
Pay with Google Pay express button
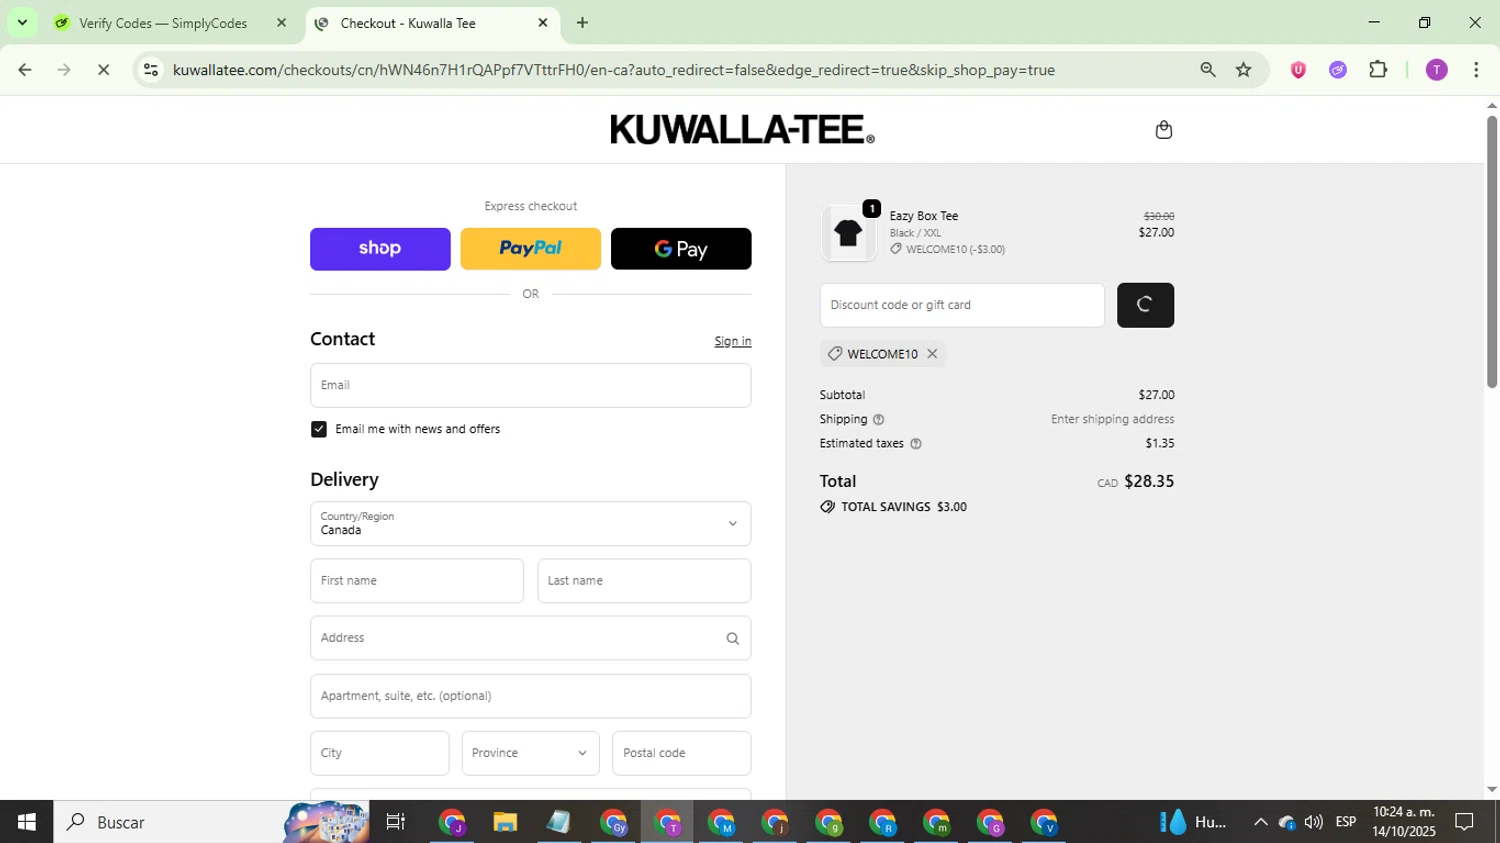pos(681,249)
